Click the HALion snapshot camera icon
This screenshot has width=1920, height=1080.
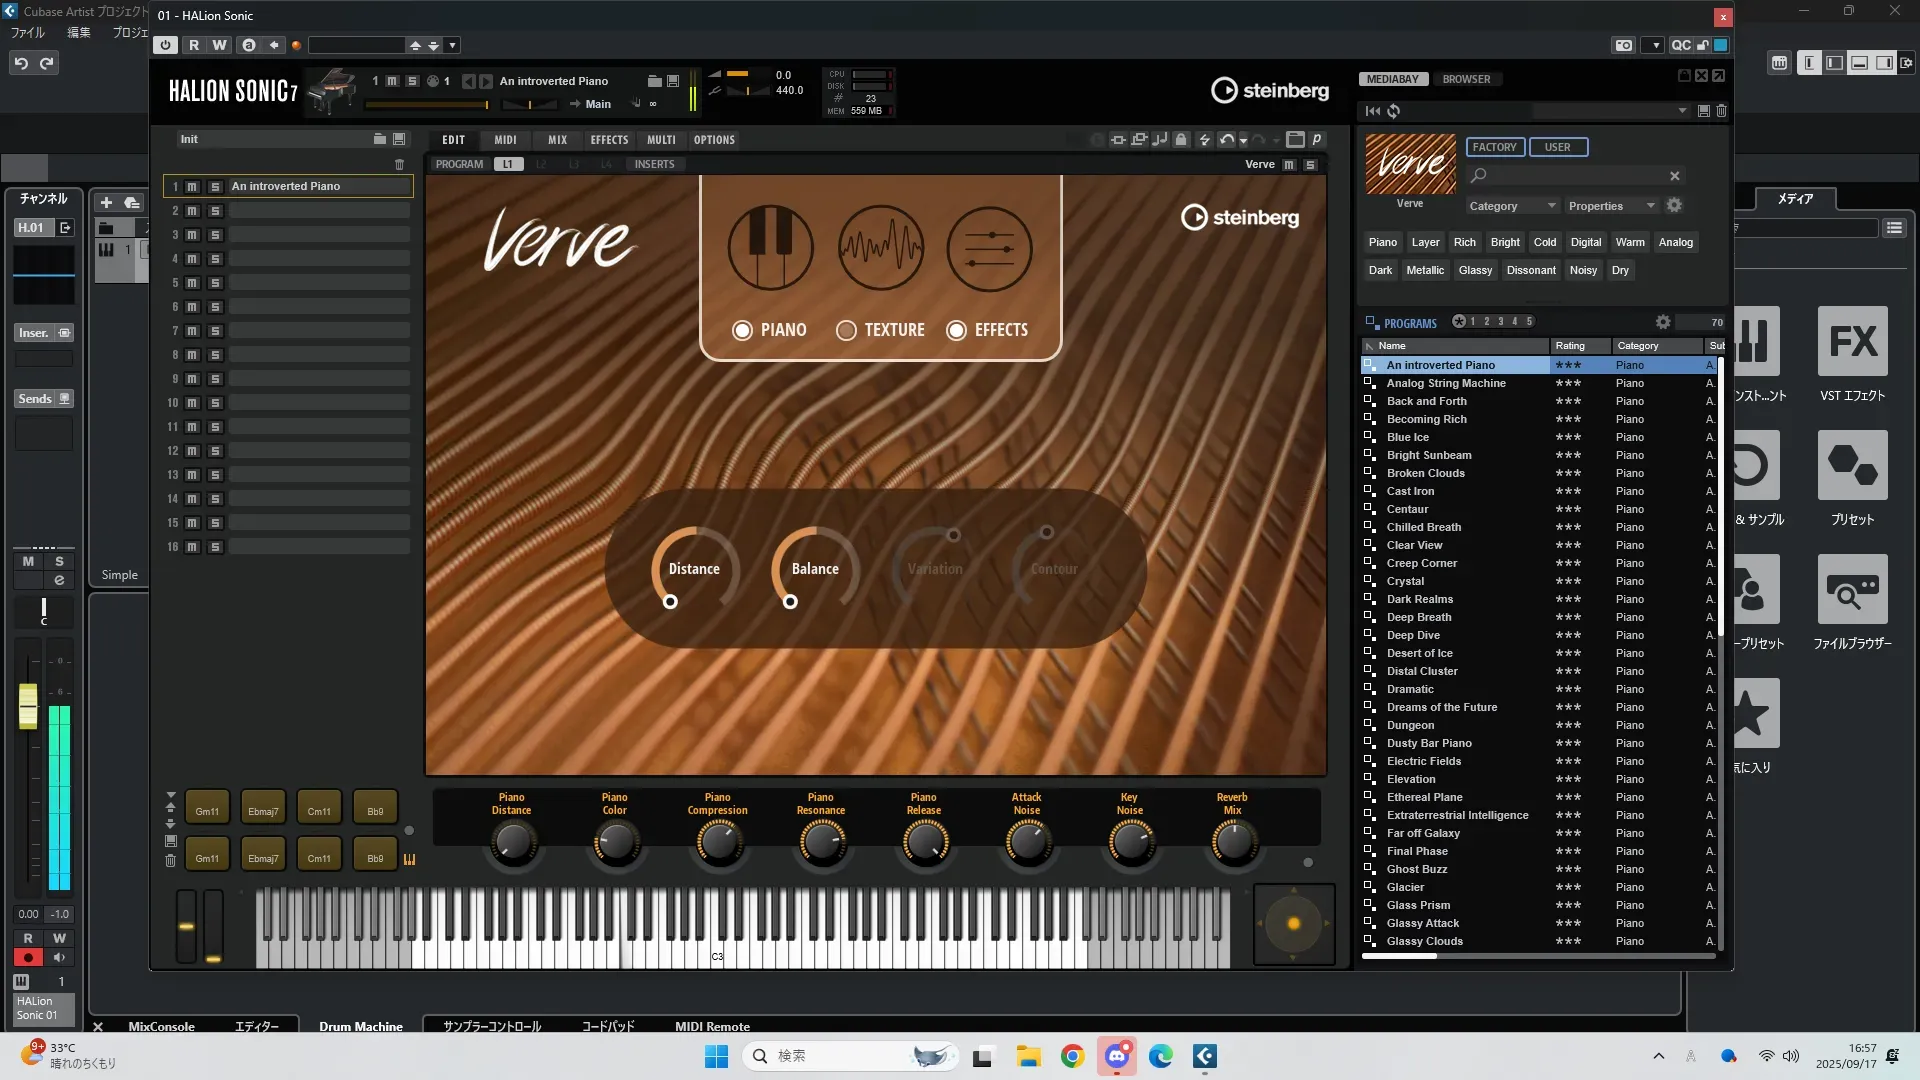pyautogui.click(x=1623, y=45)
